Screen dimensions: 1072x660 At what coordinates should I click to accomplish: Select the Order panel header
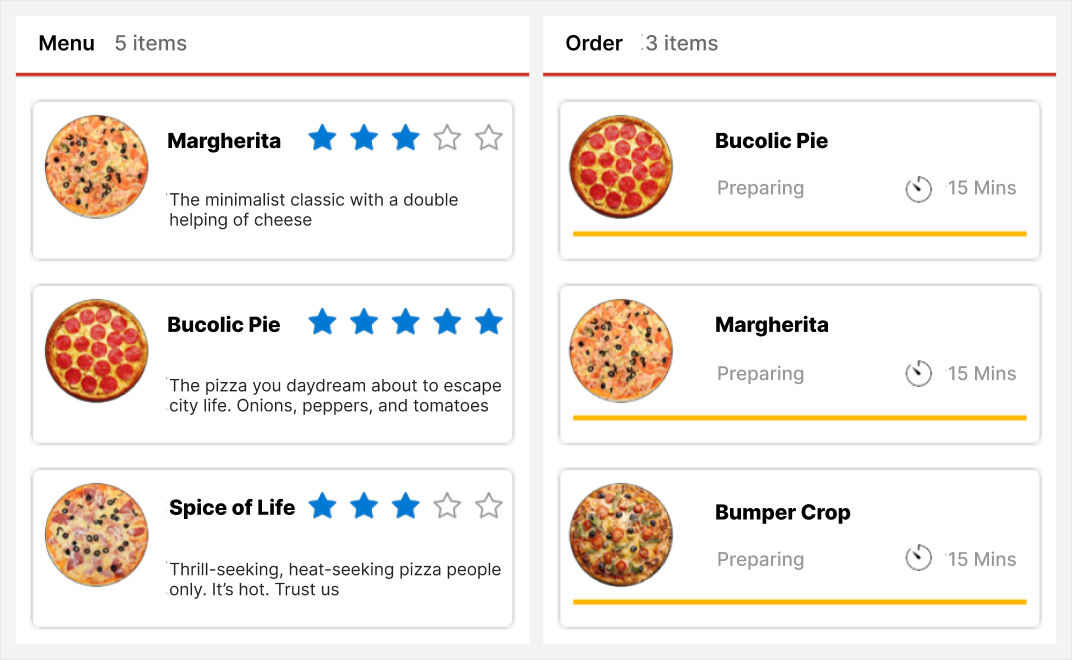(x=594, y=43)
